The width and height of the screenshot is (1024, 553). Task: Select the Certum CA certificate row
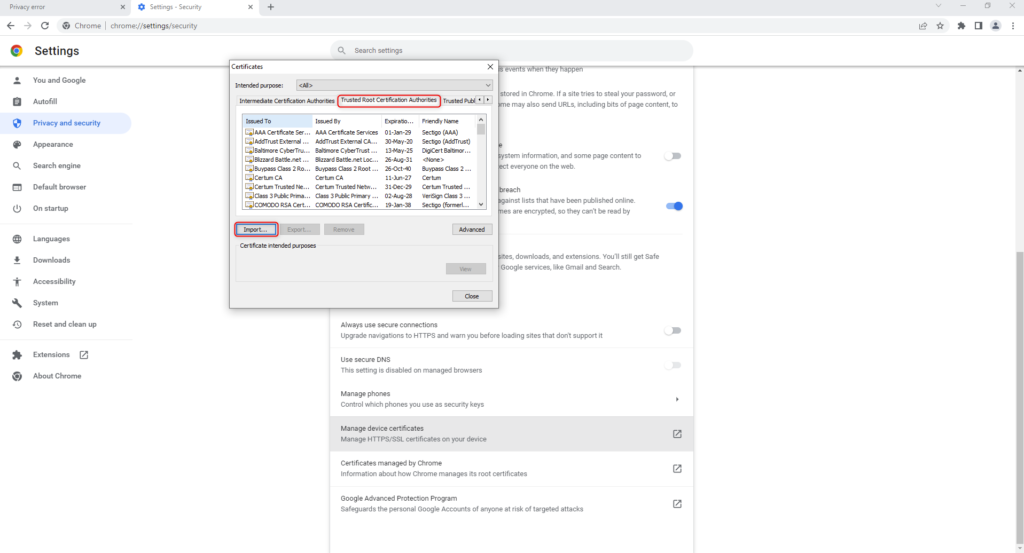click(x=359, y=178)
